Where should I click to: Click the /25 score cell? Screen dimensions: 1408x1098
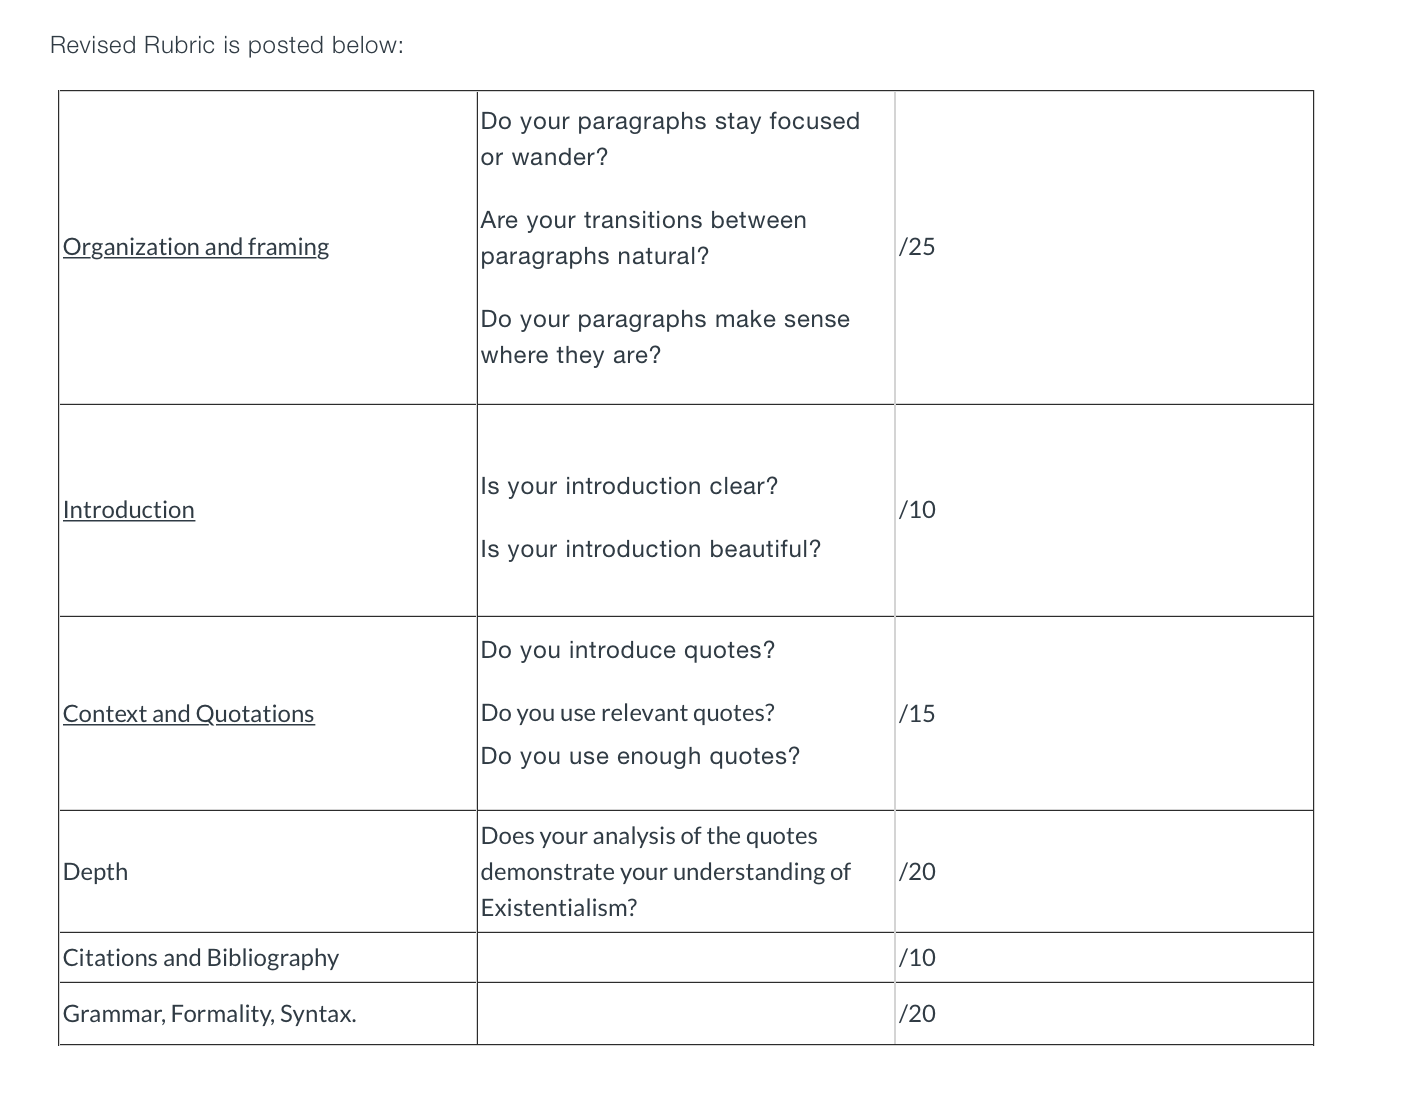(x=917, y=247)
